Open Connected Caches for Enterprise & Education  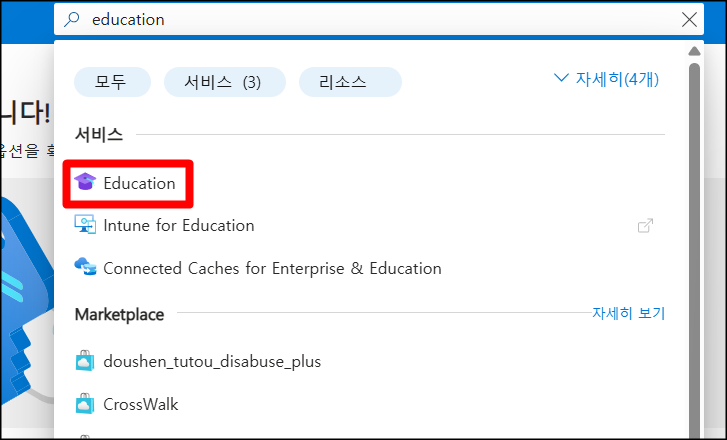(272, 268)
